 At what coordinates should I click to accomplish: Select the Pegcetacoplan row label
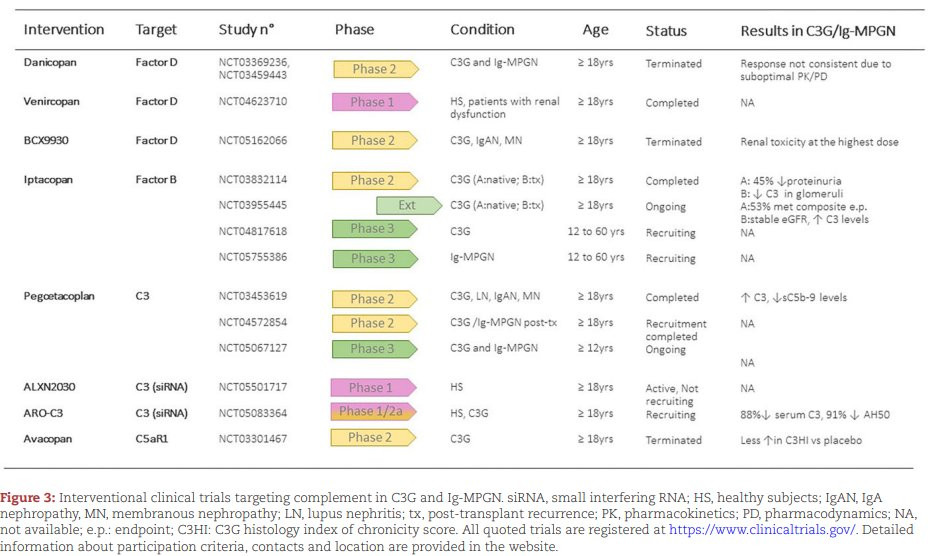[63, 297]
